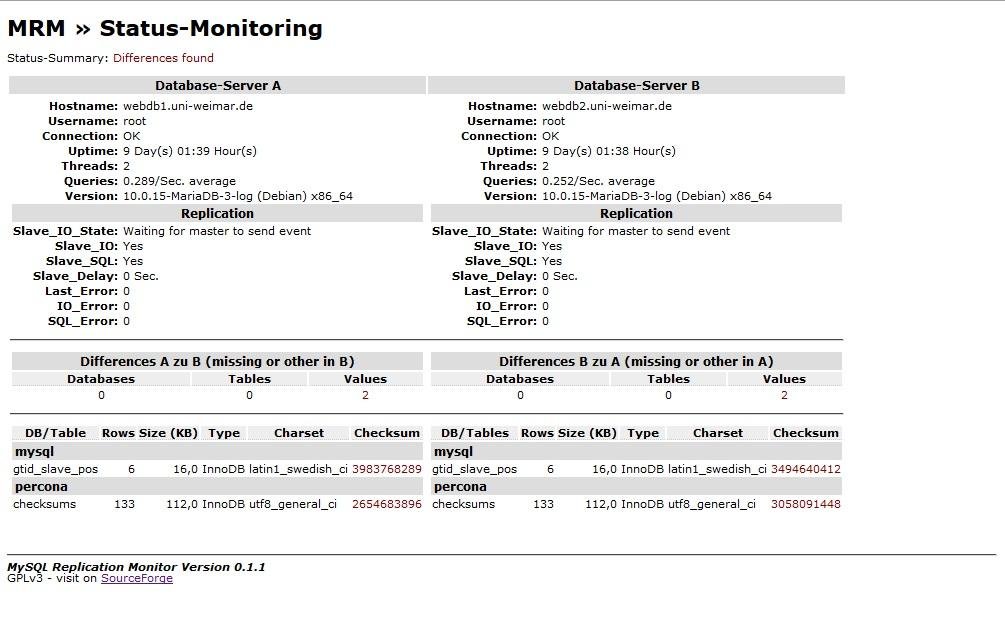1005x637 pixels.
Task: Click the Differences A zu B header
Action: pyautogui.click(x=217, y=361)
